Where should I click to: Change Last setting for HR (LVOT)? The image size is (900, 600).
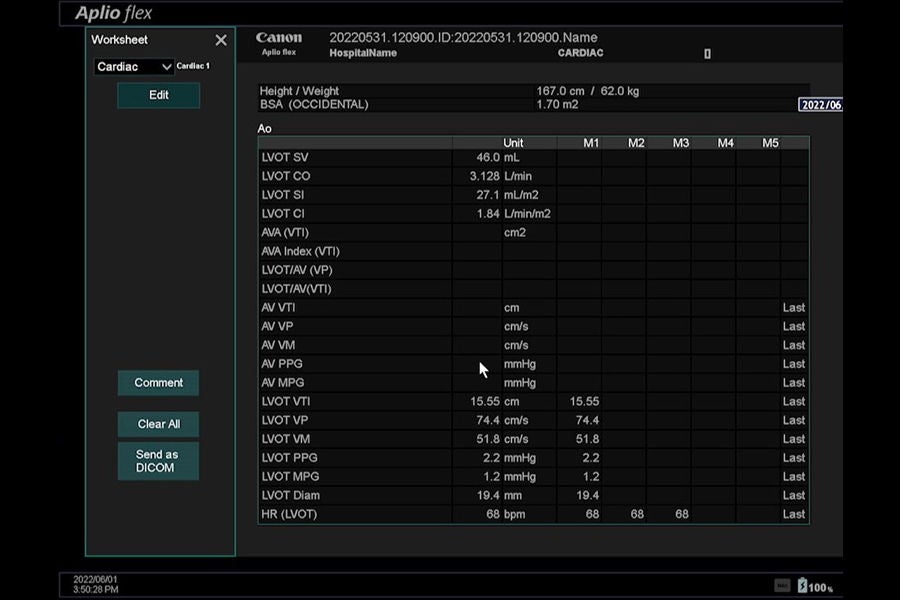coord(794,514)
